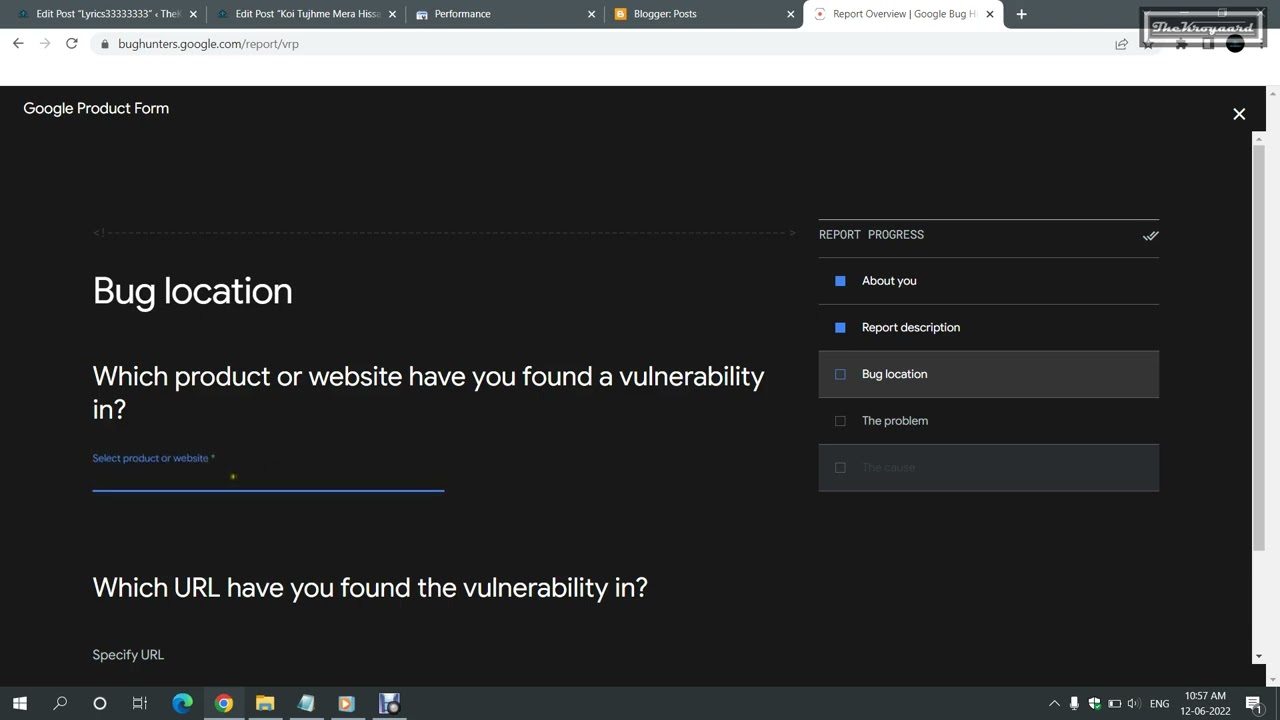The height and width of the screenshot is (720, 1280).
Task: Click the About you step checkbox
Action: tap(840, 281)
